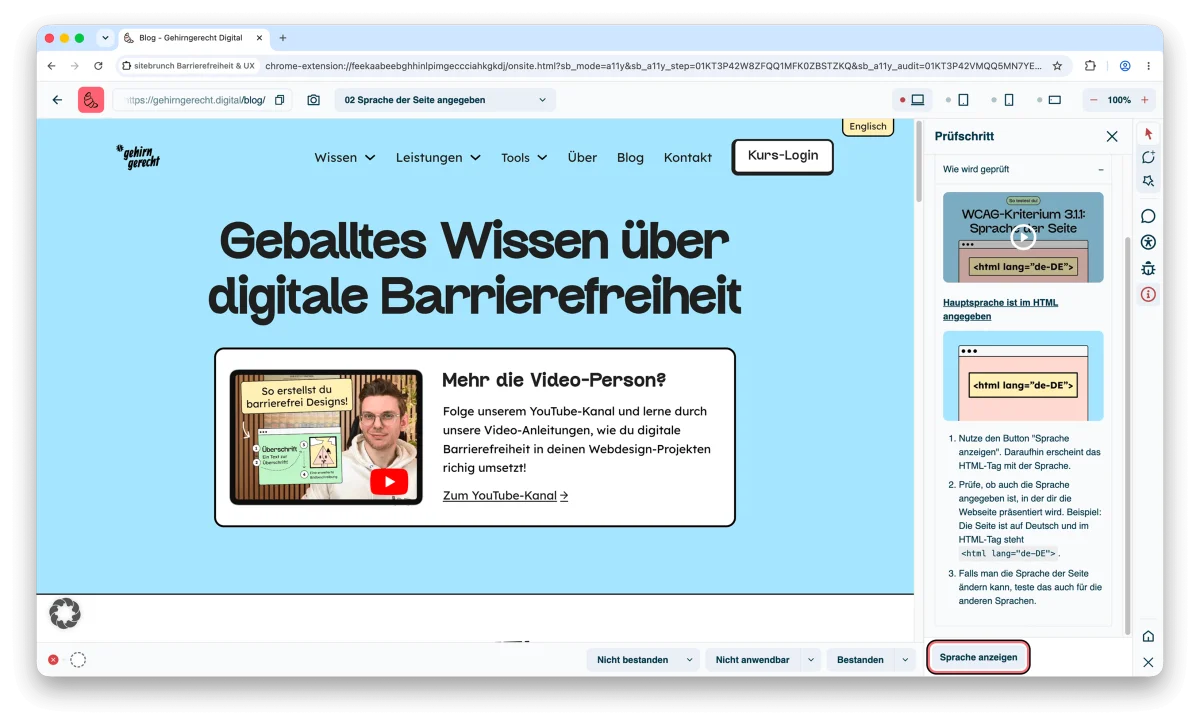1200x725 pixels.
Task: Click the dashed circle icon in bottom bar
Action: tap(78, 660)
